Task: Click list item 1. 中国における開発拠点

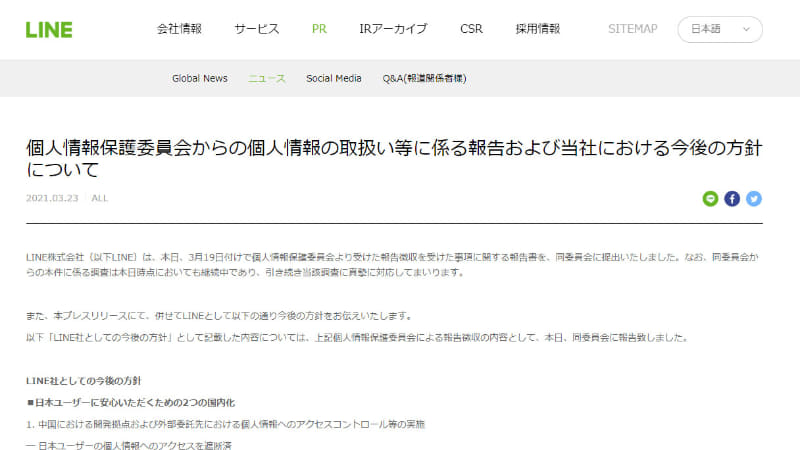Action: point(226,424)
